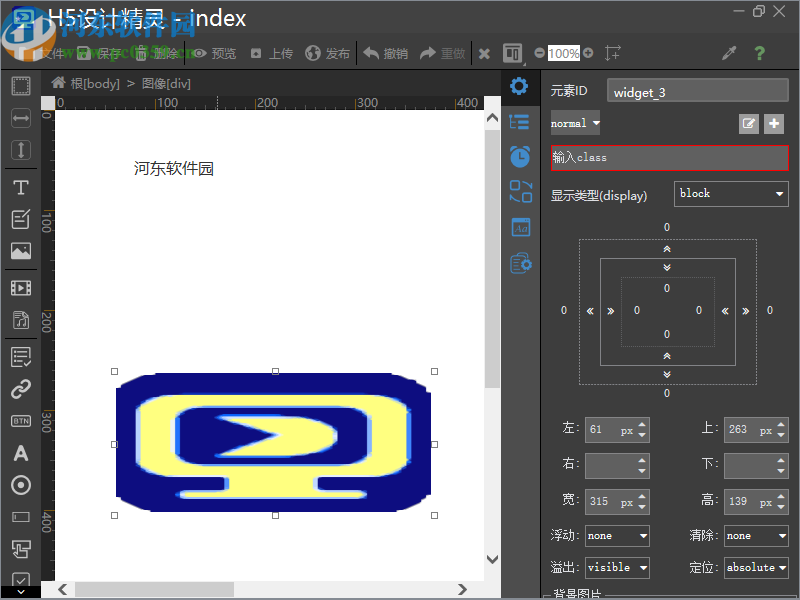The height and width of the screenshot is (600, 800).
Task: Click the green help question mark icon
Action: click(x=759, y=53)
